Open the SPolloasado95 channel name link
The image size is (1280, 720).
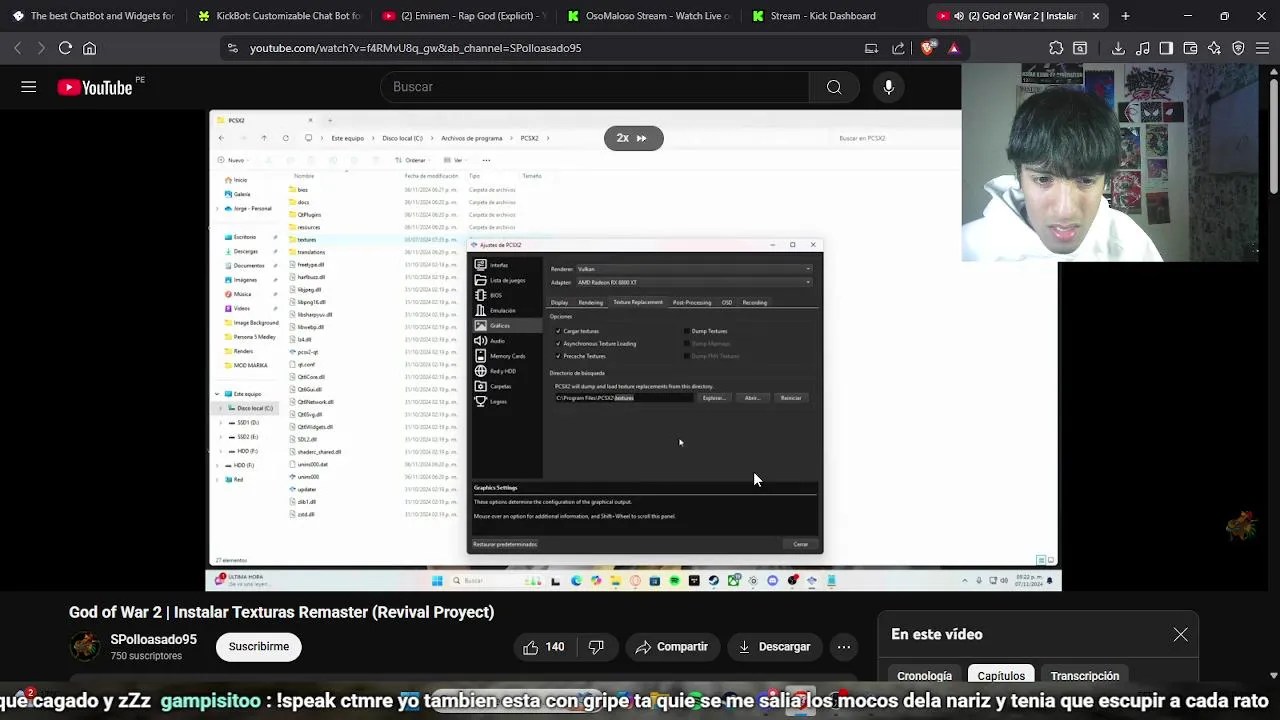pyautogui.click(x=153, y=639)
